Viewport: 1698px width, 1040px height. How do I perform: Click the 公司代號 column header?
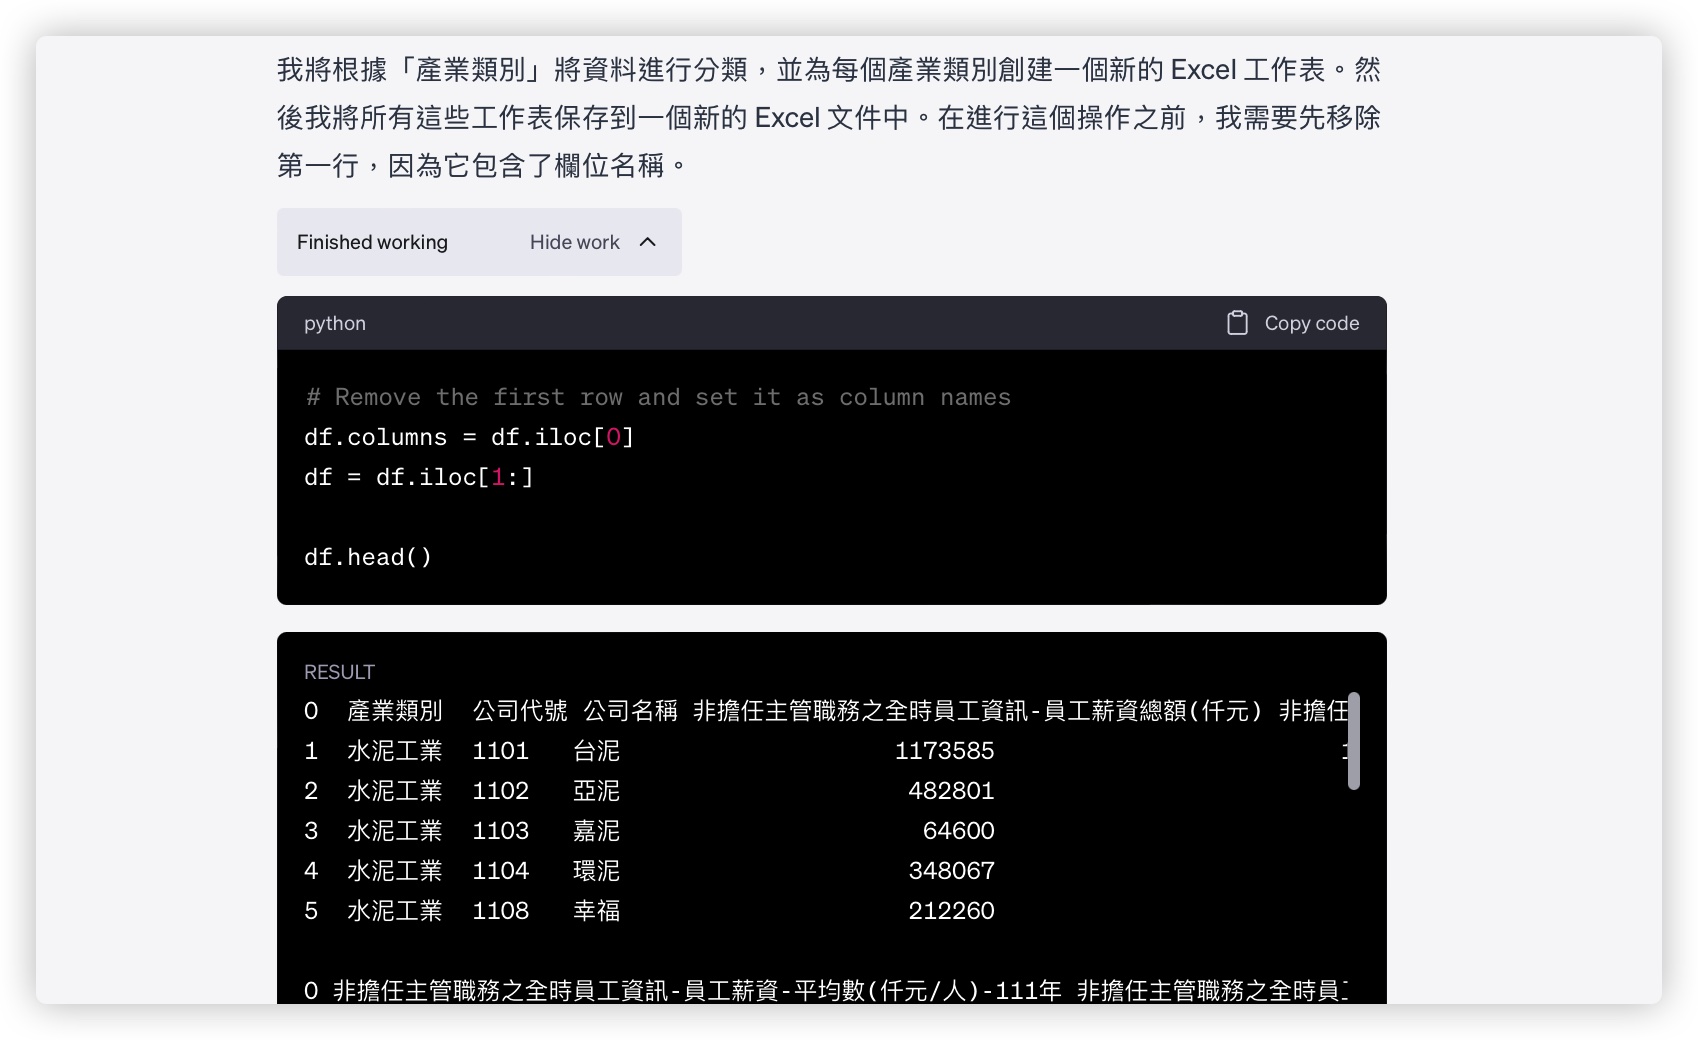pyautogui.click(x=520, y=711)
